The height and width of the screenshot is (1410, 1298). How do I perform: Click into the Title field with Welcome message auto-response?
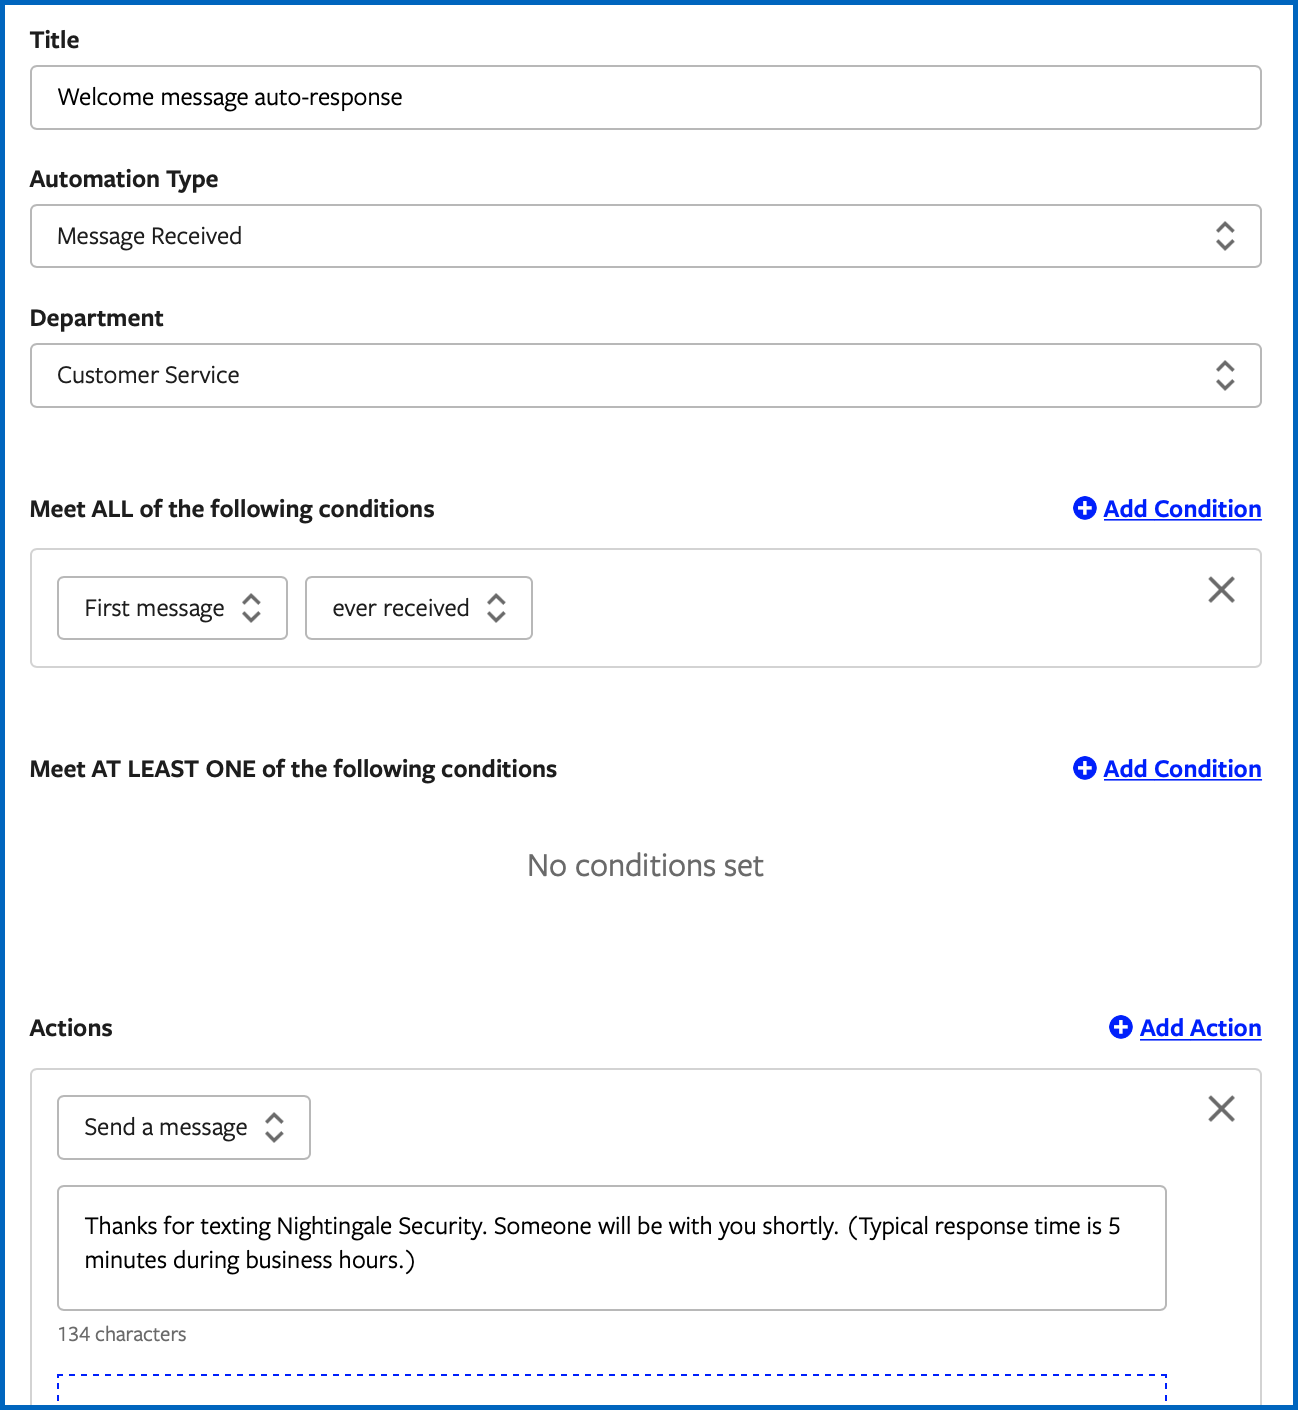coord(646,97)
